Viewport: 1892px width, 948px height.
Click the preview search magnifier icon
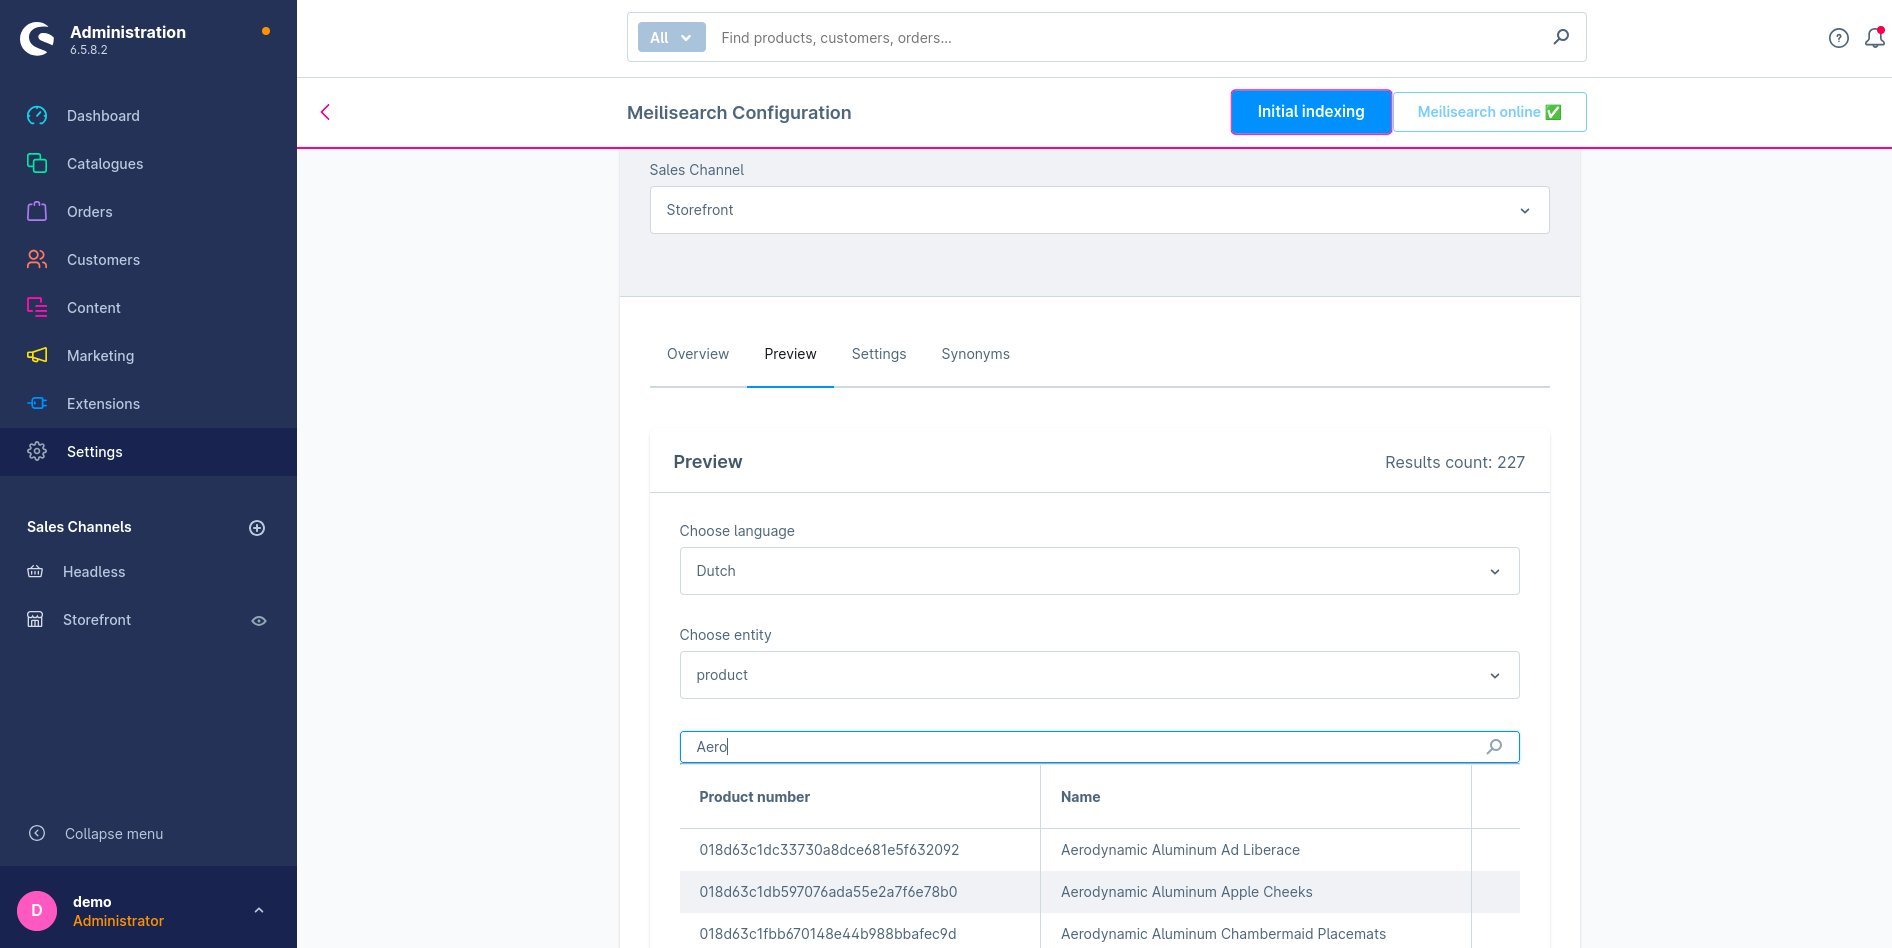1494,747
